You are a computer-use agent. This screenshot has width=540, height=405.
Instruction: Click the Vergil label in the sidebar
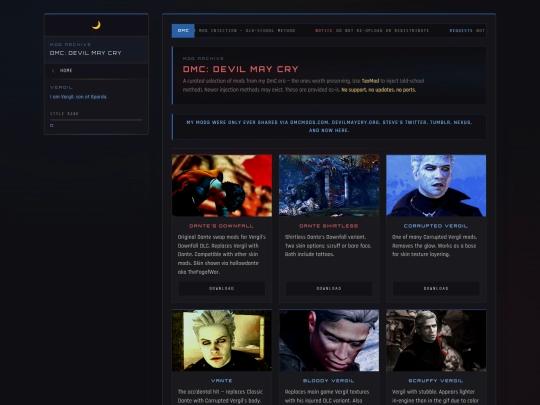pyautogui.click(x=61, y=87)
